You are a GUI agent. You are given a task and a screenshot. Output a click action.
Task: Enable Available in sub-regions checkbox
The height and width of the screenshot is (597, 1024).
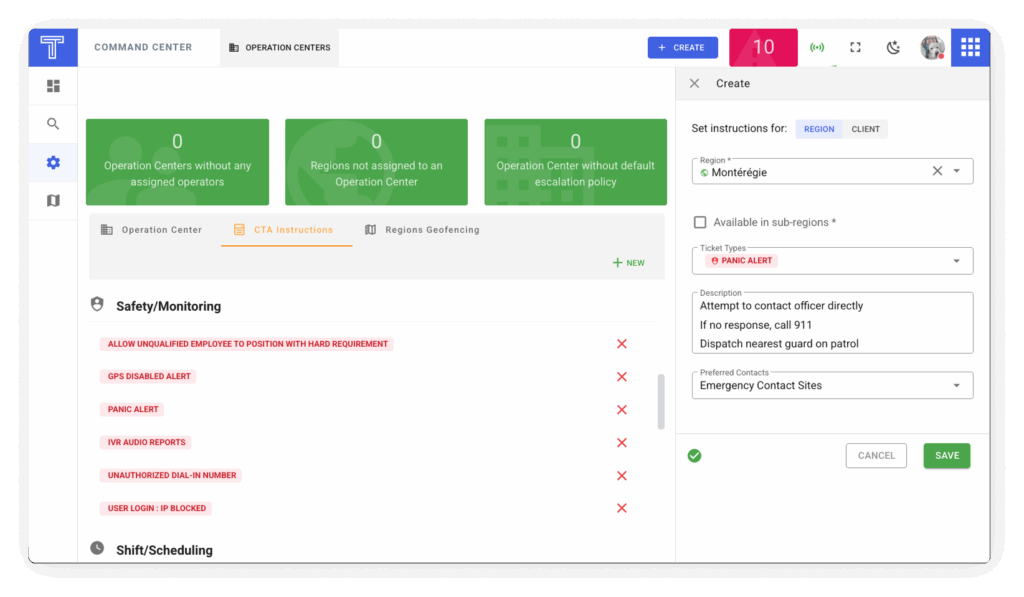(700, 222)
